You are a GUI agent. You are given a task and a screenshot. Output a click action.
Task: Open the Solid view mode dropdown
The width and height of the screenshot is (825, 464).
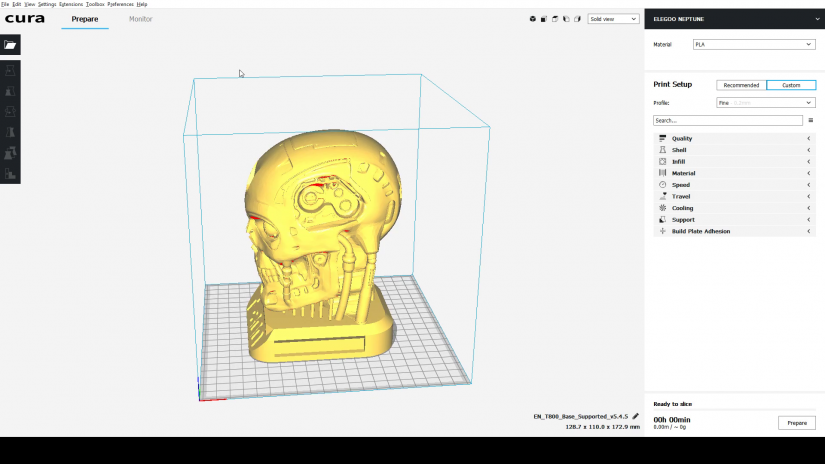613,19
